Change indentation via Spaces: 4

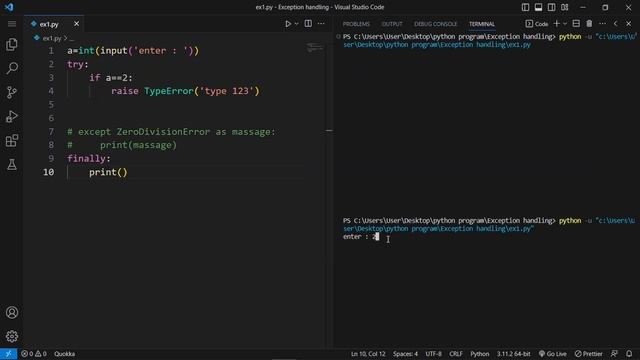(405, 354)
